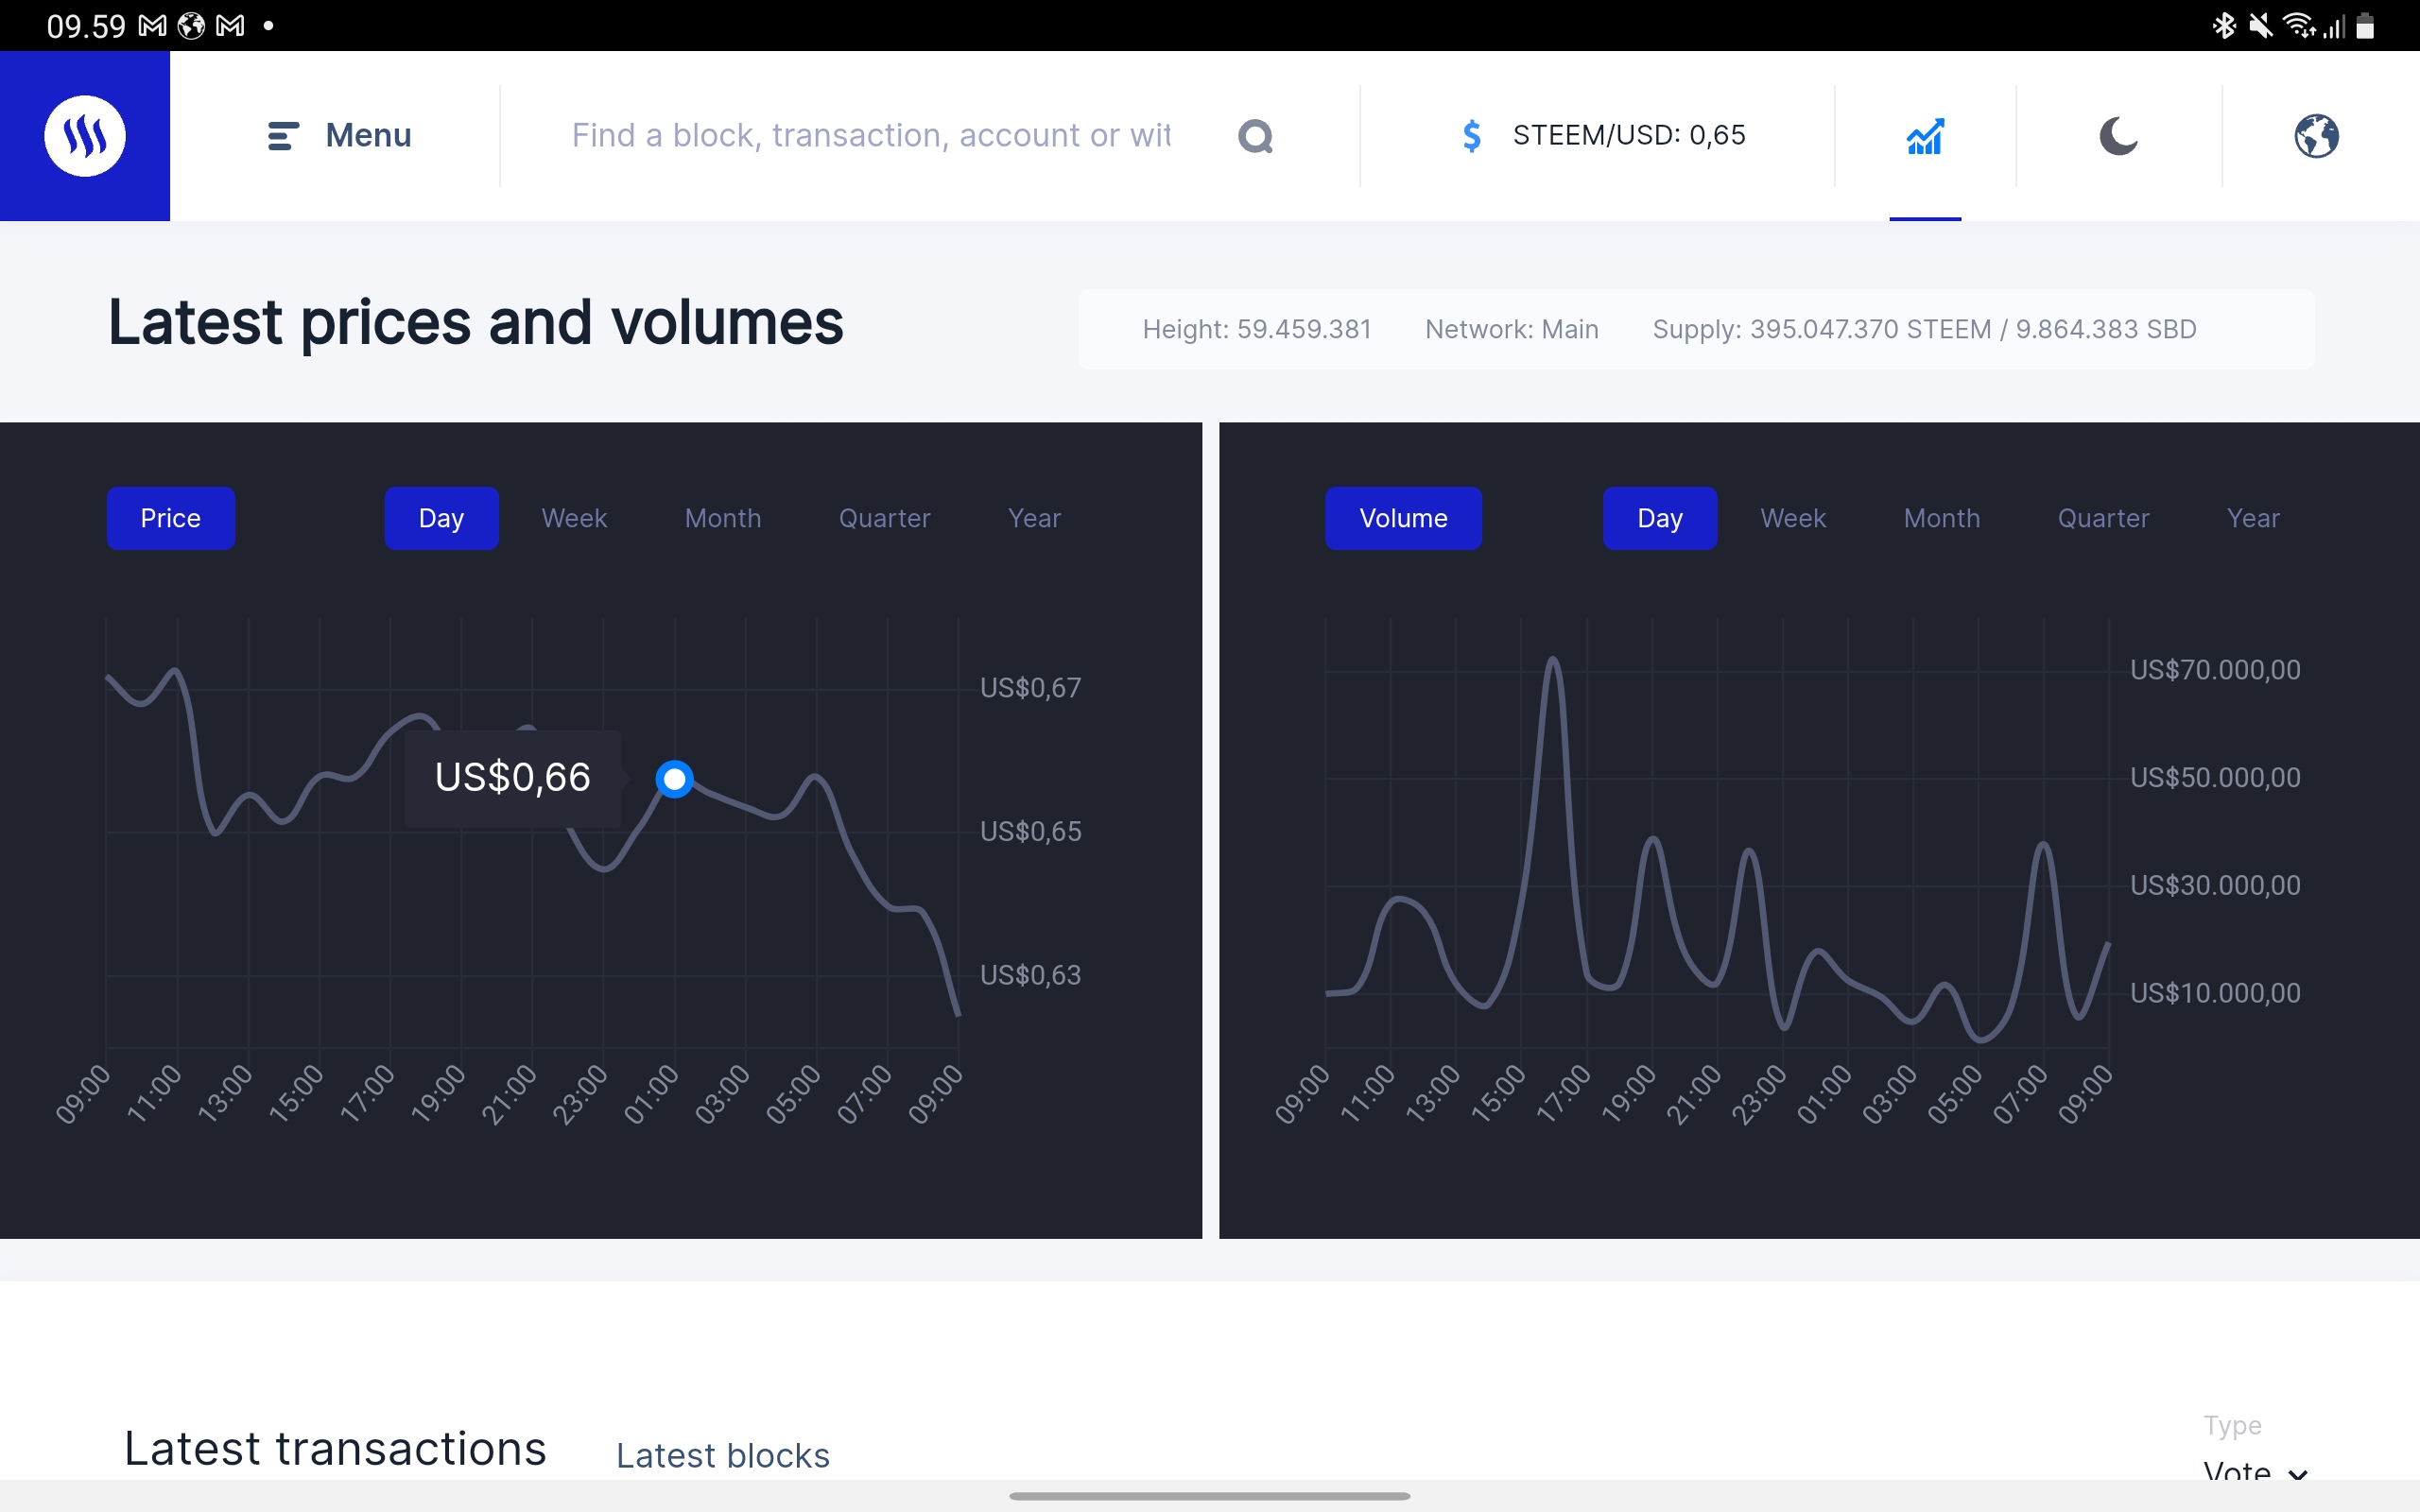Viewport: 2420px width, 1512px height.
Task: Tap the Bluetooth status bar icon
Action: (x=2223, y=25)
